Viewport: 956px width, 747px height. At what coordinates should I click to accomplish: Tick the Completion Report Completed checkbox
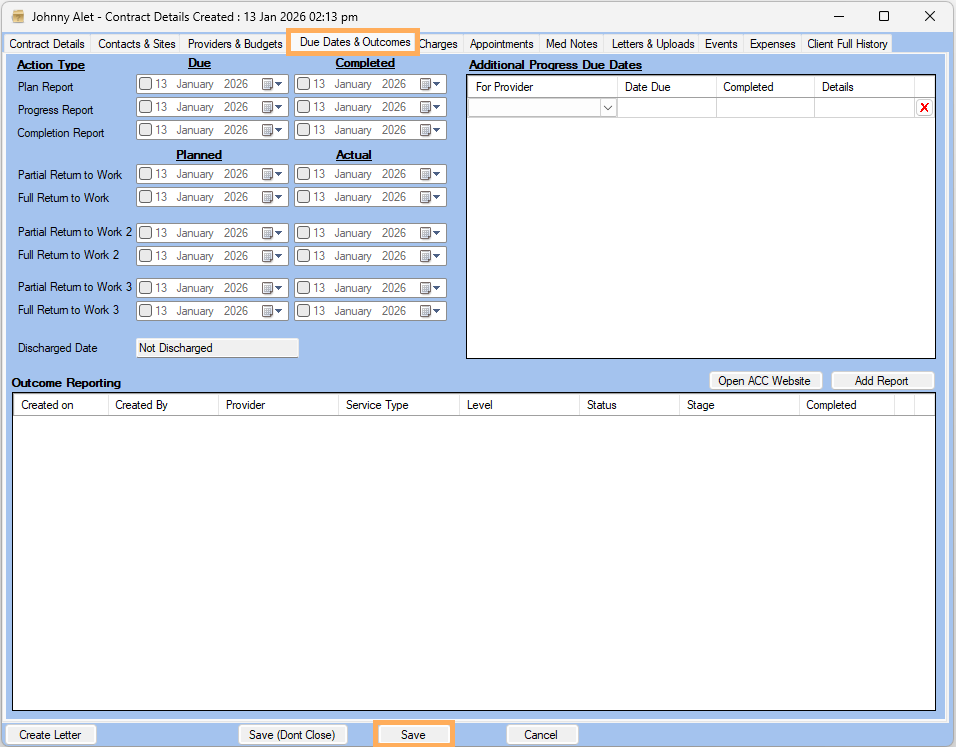(304, 130)
